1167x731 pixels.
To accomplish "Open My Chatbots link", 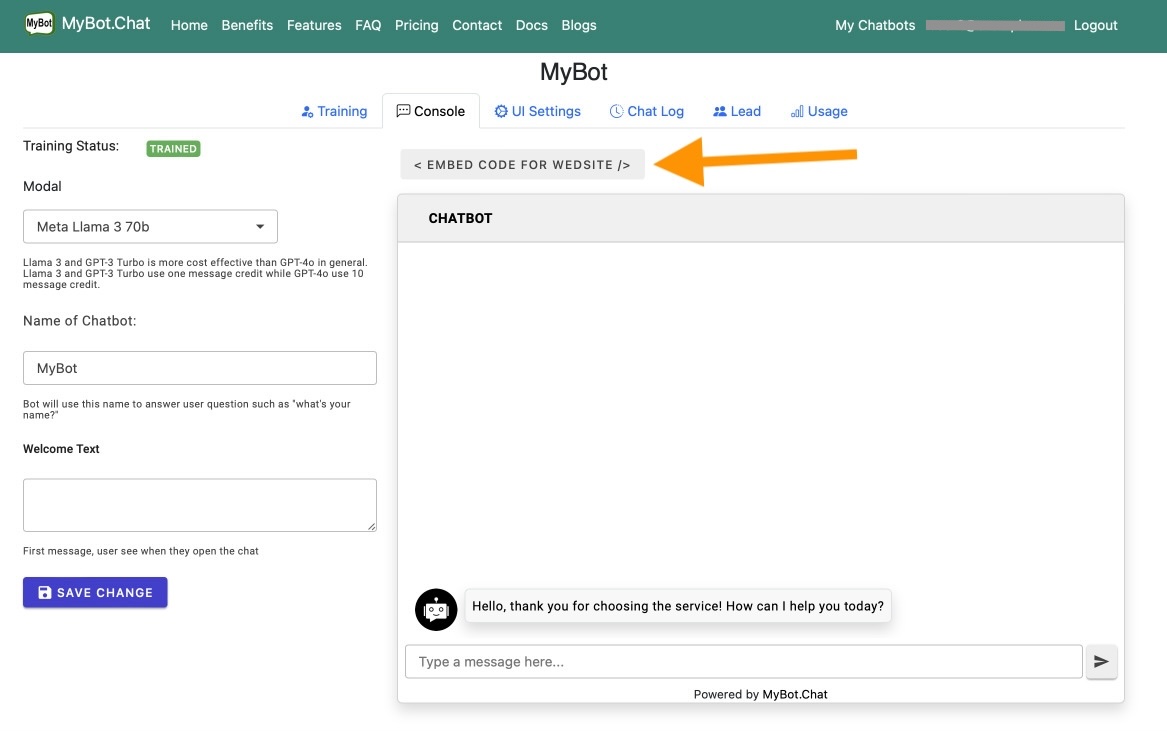I will 875,25.
